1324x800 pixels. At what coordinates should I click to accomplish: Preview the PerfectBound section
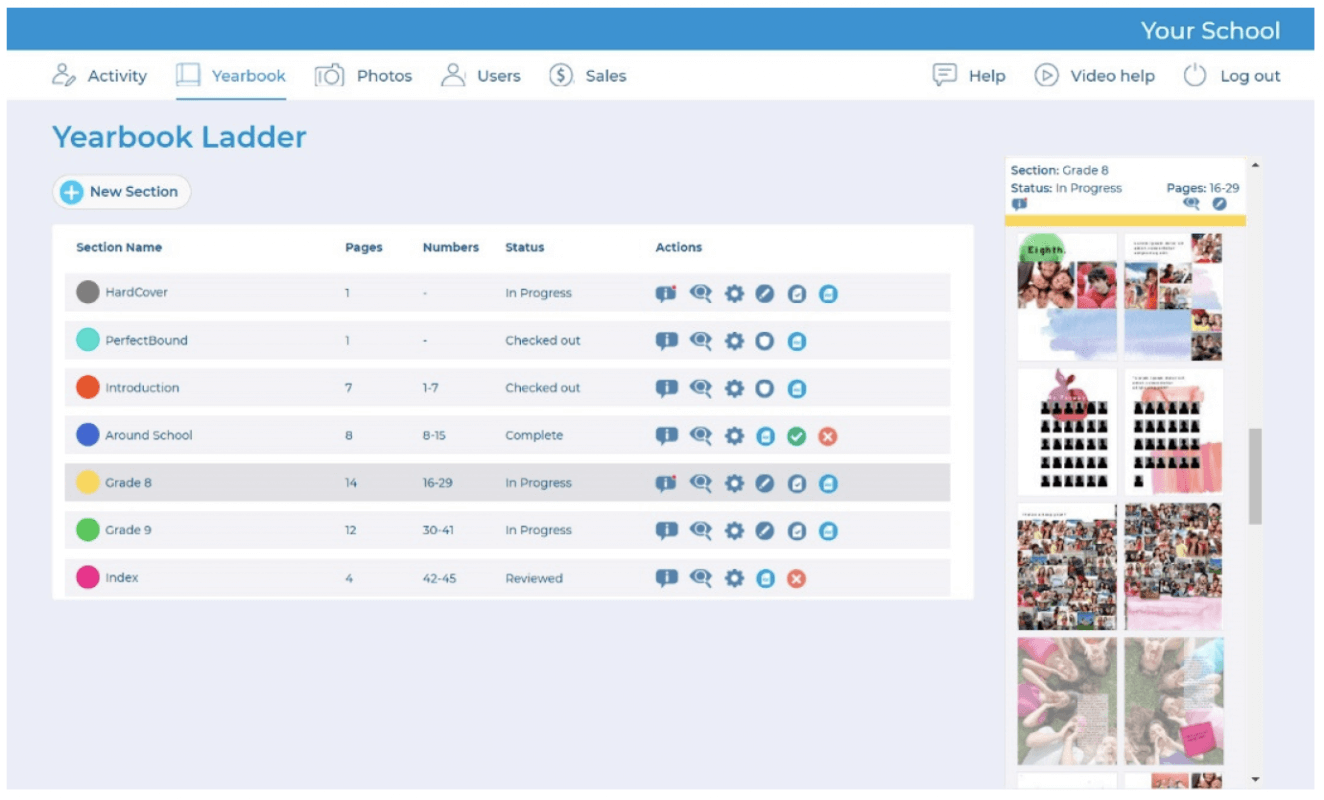point(700,341)
